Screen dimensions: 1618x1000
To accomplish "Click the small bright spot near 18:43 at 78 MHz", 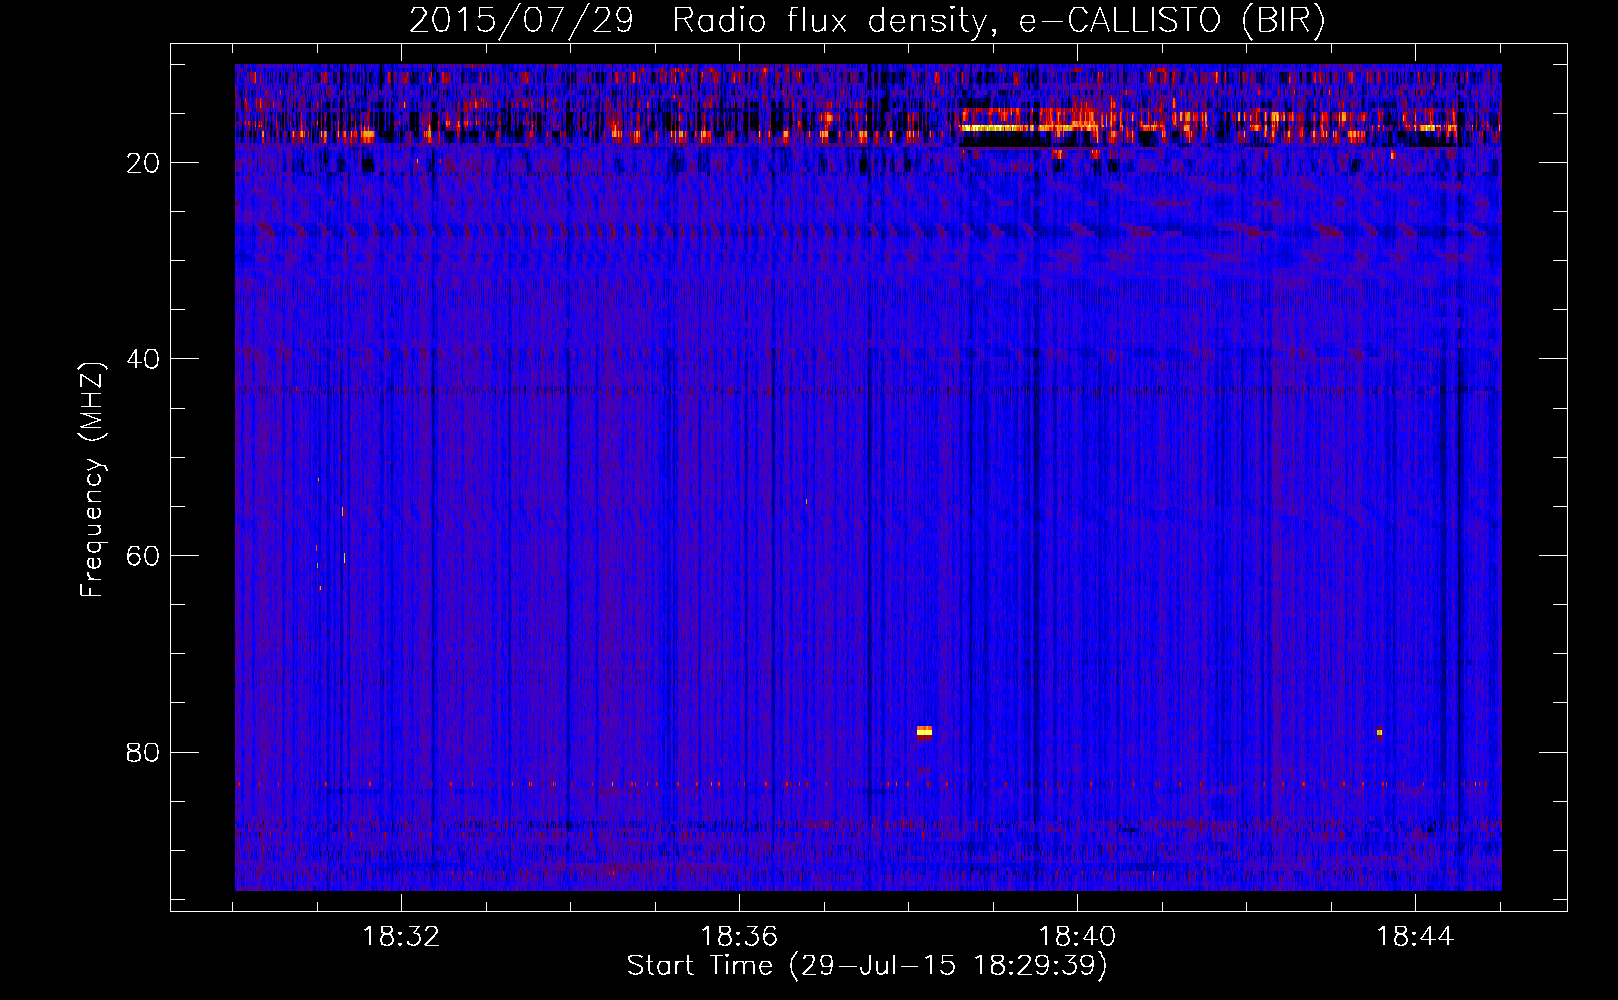I will tap(1379, 732).
